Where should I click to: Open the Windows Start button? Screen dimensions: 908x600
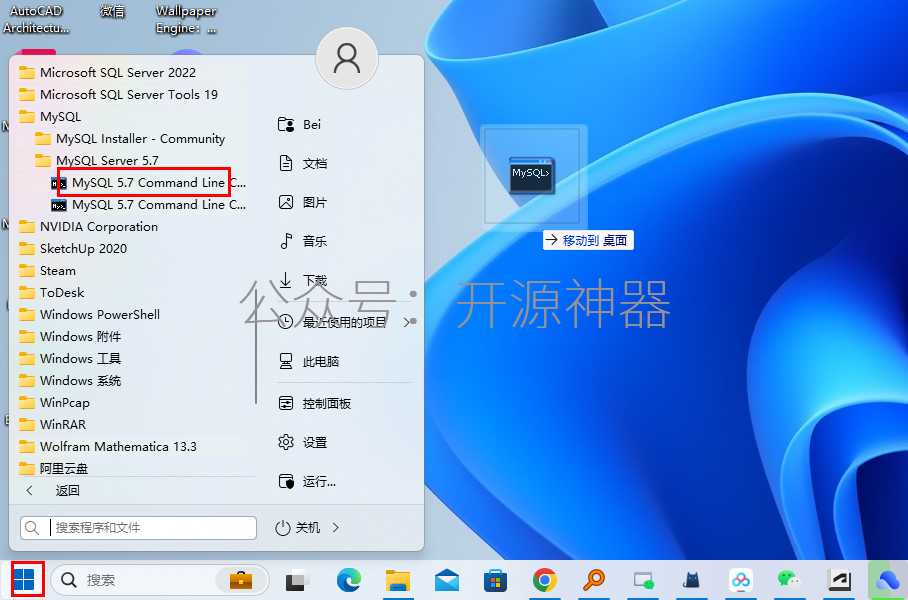pos(24,579)
